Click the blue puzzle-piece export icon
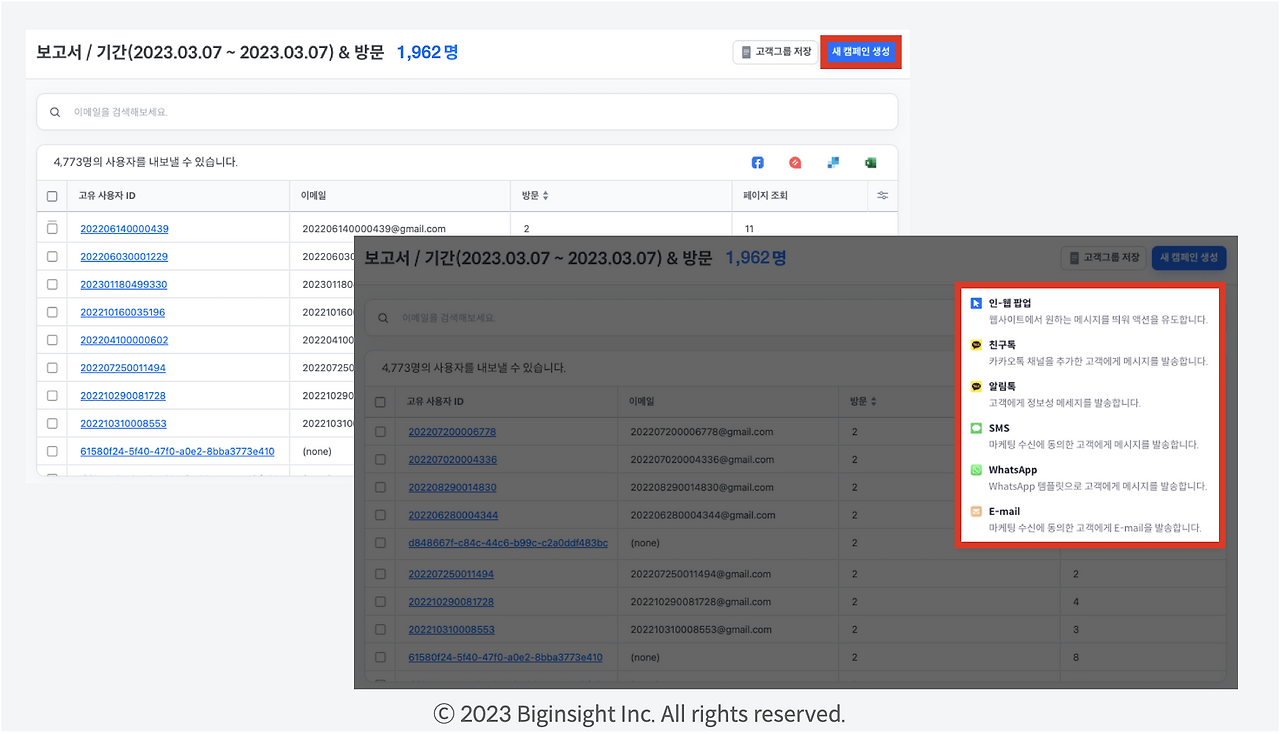The height and width of the screenshot is (734, 1280). coord(833,162)
